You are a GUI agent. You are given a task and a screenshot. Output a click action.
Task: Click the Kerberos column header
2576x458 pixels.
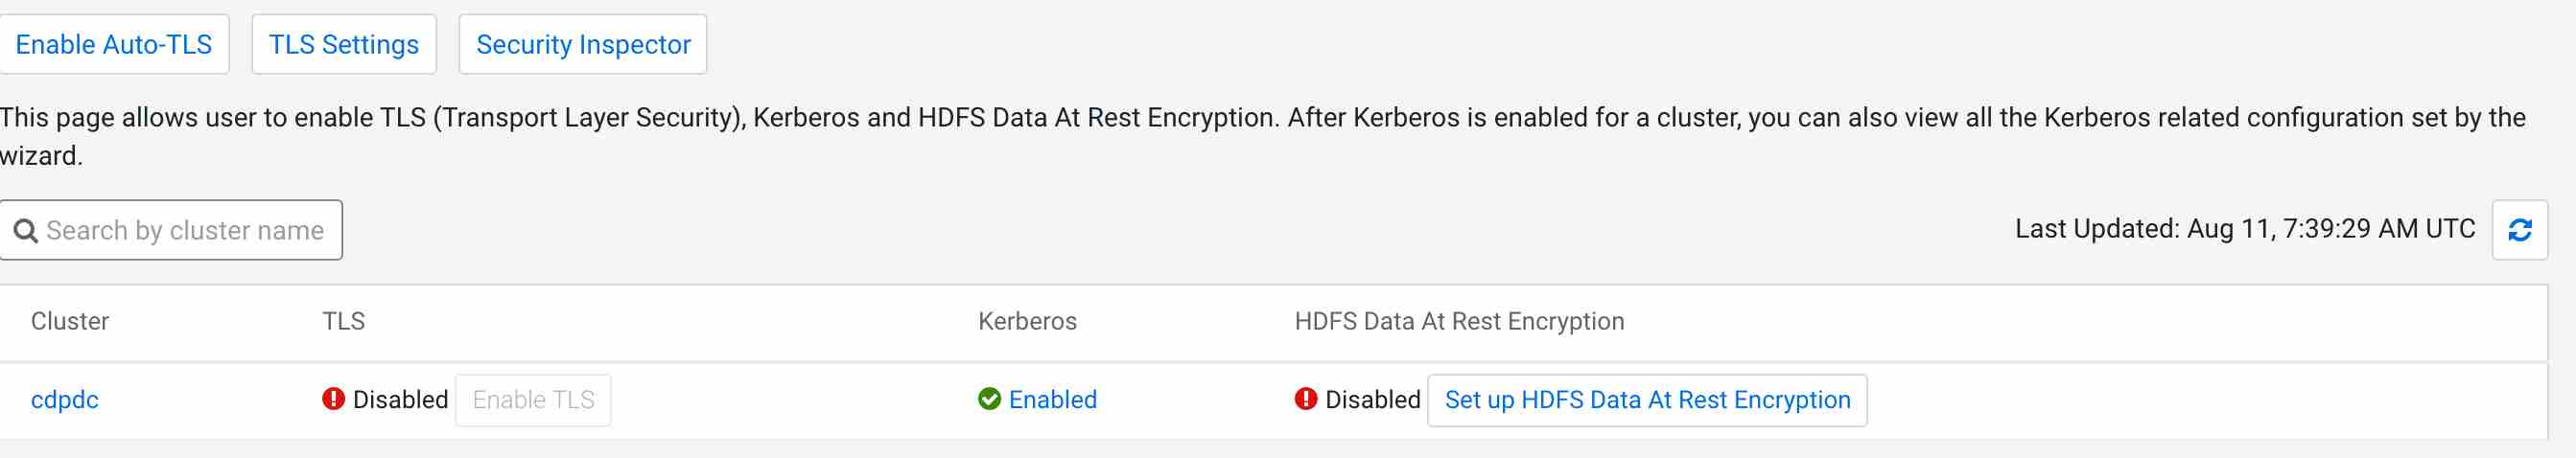pyautogui.click(x=1027, y=321)
